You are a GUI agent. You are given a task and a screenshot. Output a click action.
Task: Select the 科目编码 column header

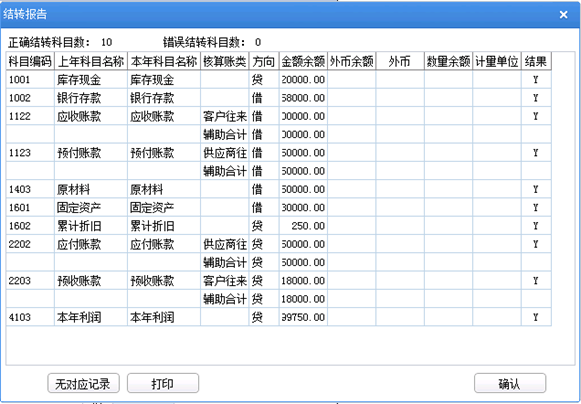pyautogui.click(x=30, y=61)
